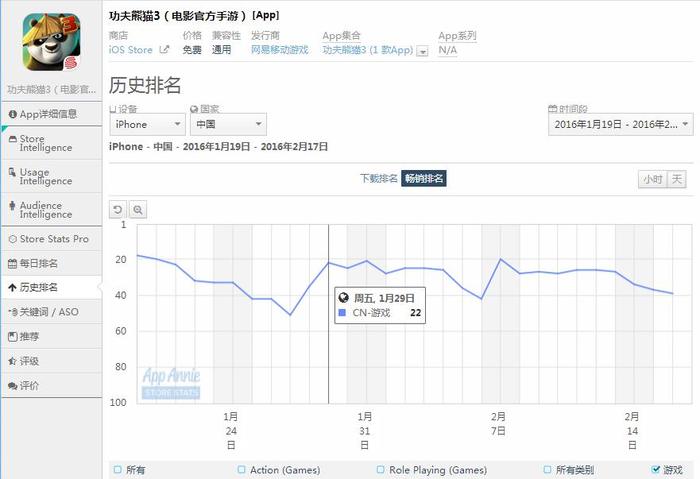Click the speech bubble icon beside 评价

click(x=12, y=386)
